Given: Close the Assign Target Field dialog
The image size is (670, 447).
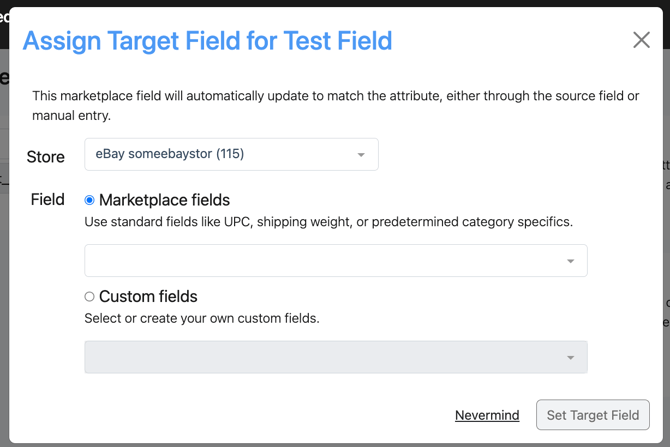Looking at the screenshot, I should coord(641,40).
